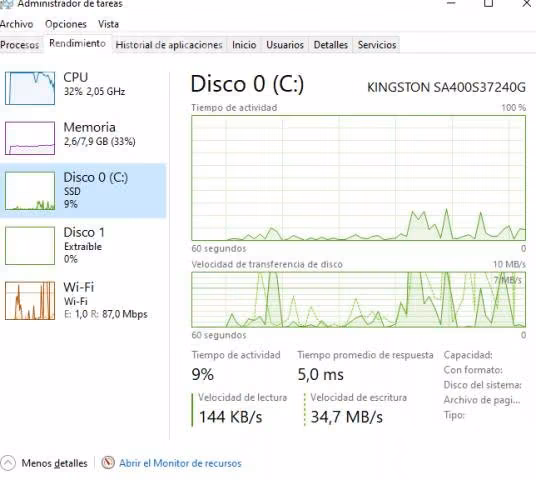Select the CPU label in the sidebar
Screen dimensions: 536x480
76,77
